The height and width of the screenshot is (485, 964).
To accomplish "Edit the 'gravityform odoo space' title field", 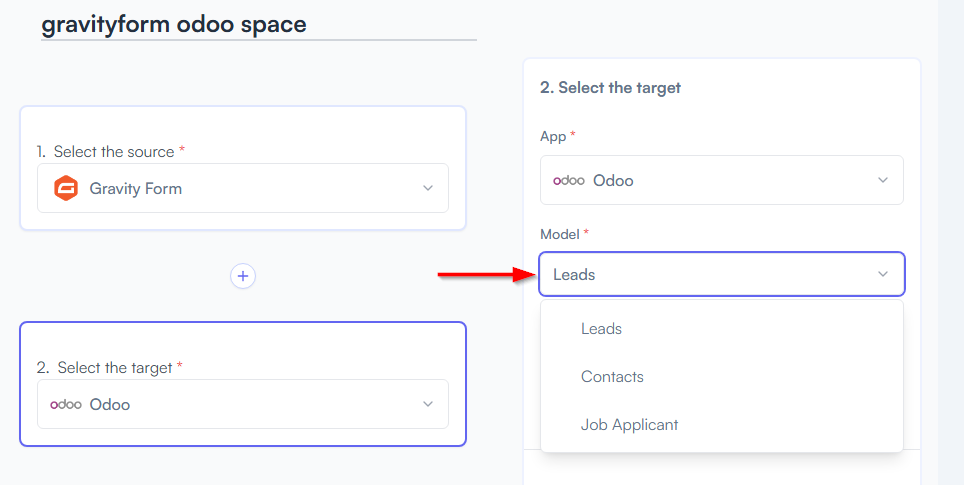I will click(259, 25).
